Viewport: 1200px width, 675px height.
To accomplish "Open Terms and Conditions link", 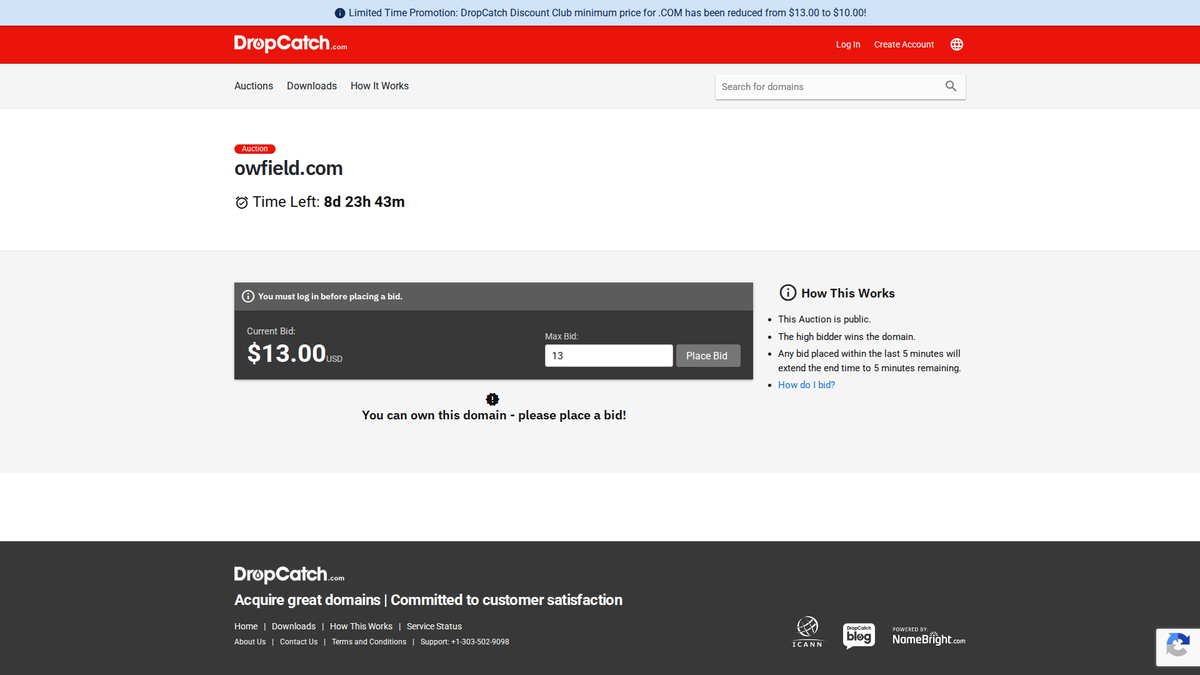I will click(369, 642).
